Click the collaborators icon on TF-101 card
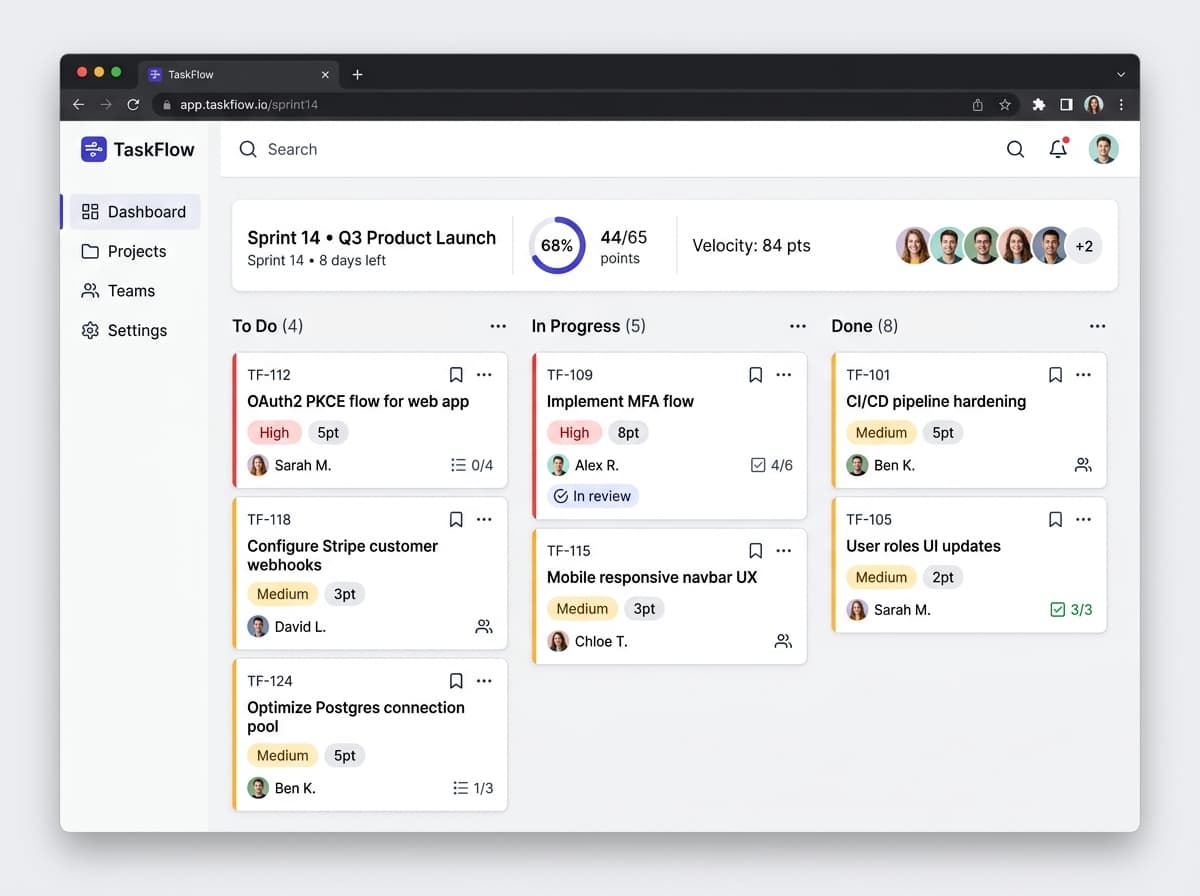 tap(1083, 465)
